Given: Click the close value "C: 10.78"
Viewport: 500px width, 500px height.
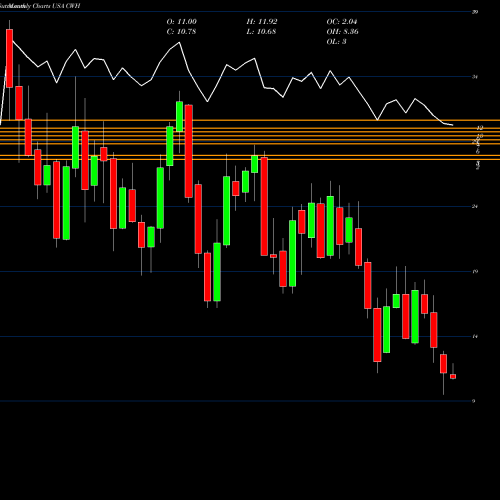Looking at the screenshot, I should click(x=181, y=32).
